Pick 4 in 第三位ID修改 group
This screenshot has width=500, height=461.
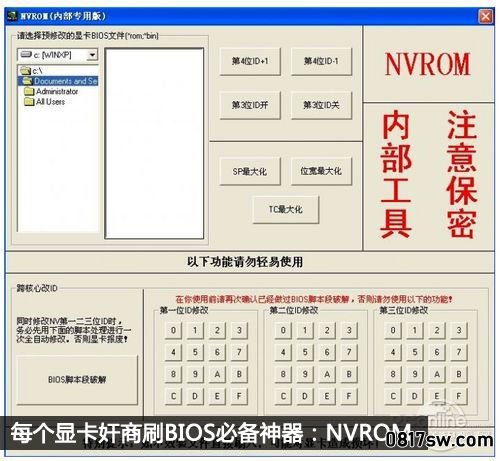[x=393, y=352]
